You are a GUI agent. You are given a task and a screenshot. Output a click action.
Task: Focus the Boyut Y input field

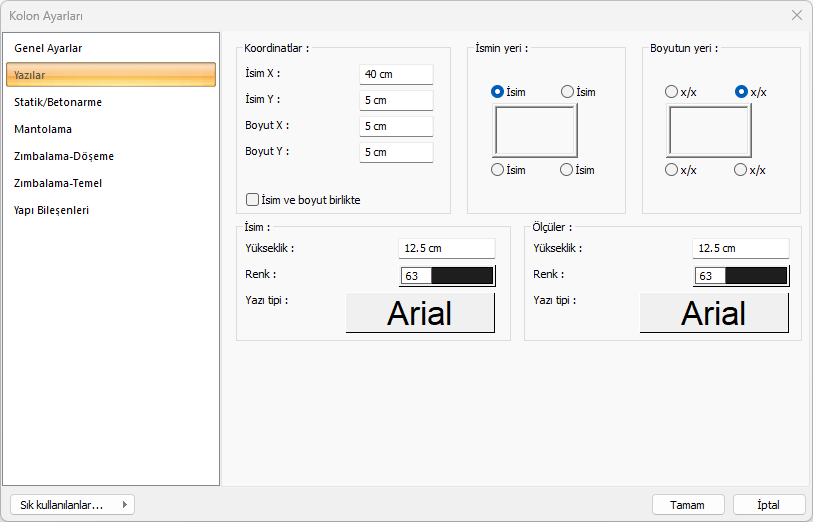[396, 153]
